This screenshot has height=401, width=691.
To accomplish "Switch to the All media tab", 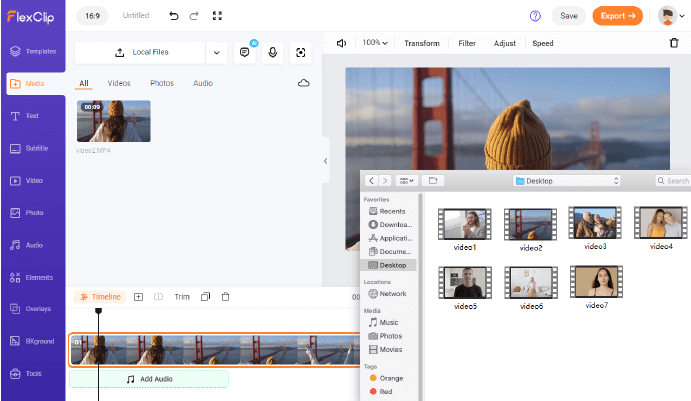I will [84, 83].
